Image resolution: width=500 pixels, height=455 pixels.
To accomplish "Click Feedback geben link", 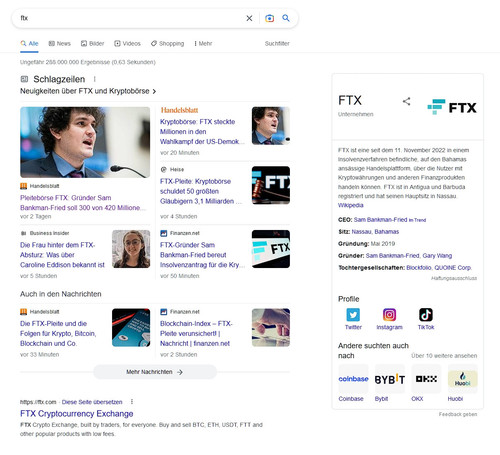I will click(x=458, y=414).
